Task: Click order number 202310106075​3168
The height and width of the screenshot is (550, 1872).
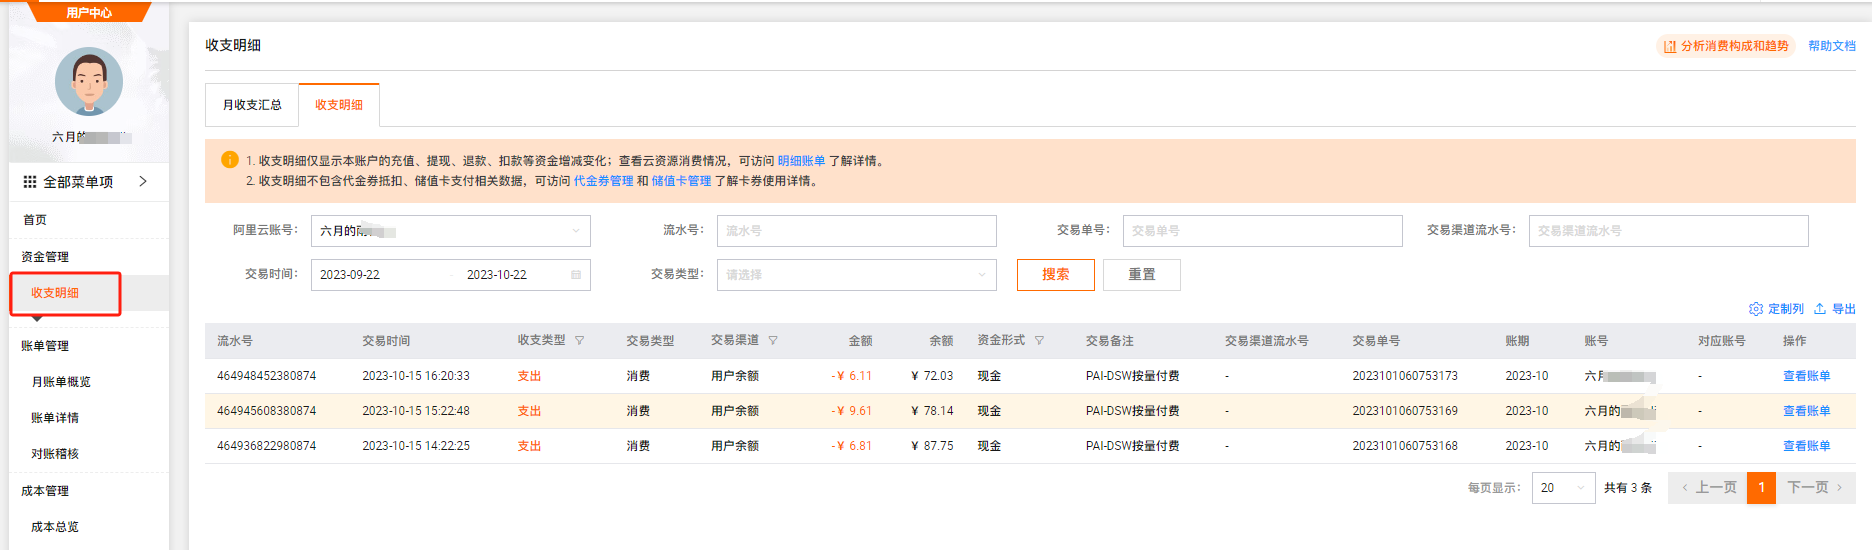Action: tap(1405, 446)
